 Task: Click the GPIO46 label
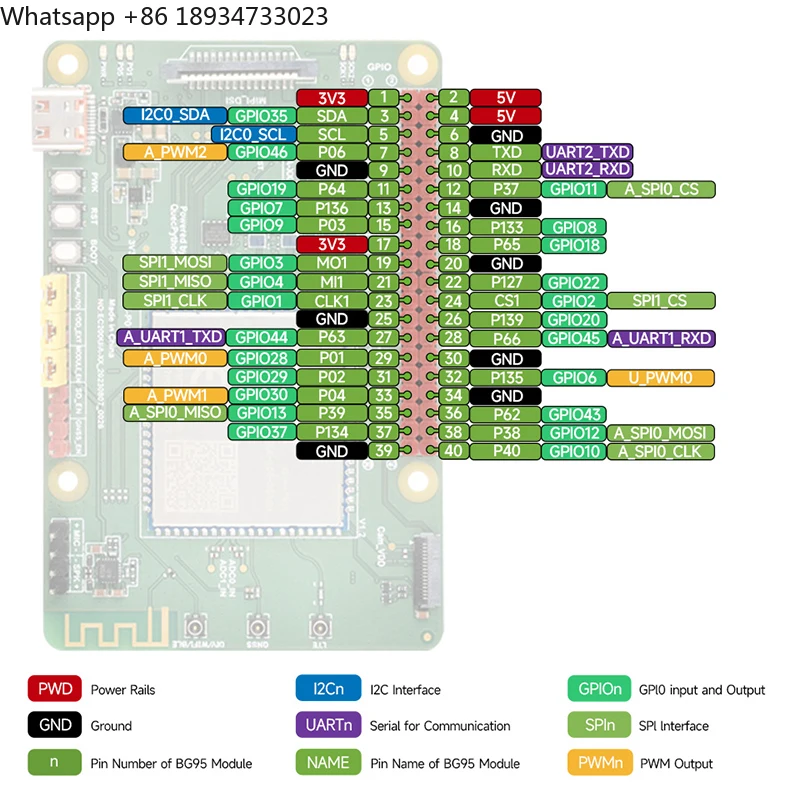pos(261,152)
